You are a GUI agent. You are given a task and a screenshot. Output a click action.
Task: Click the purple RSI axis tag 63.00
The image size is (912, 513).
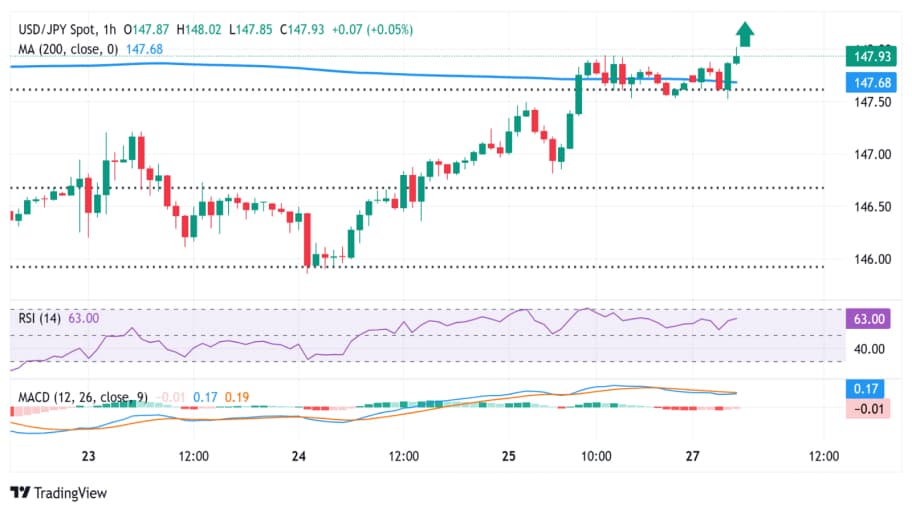pos(868,319)
